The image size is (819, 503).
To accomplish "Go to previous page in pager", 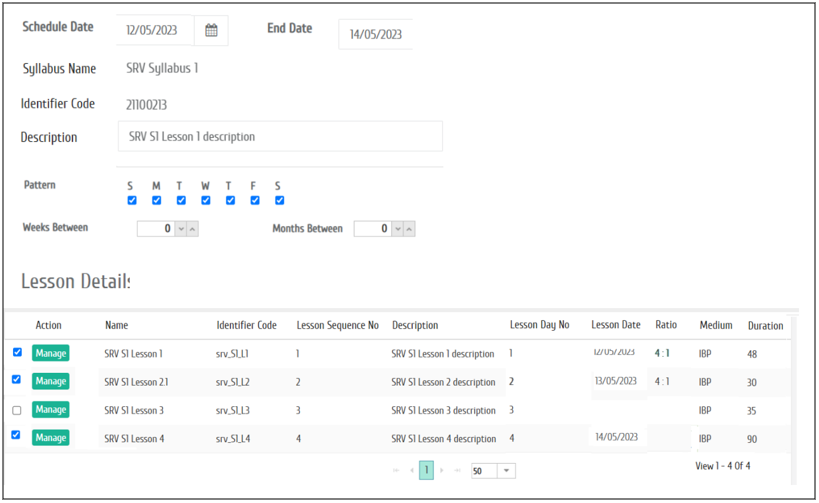I will pyautogui.click(x=411, y=470).
